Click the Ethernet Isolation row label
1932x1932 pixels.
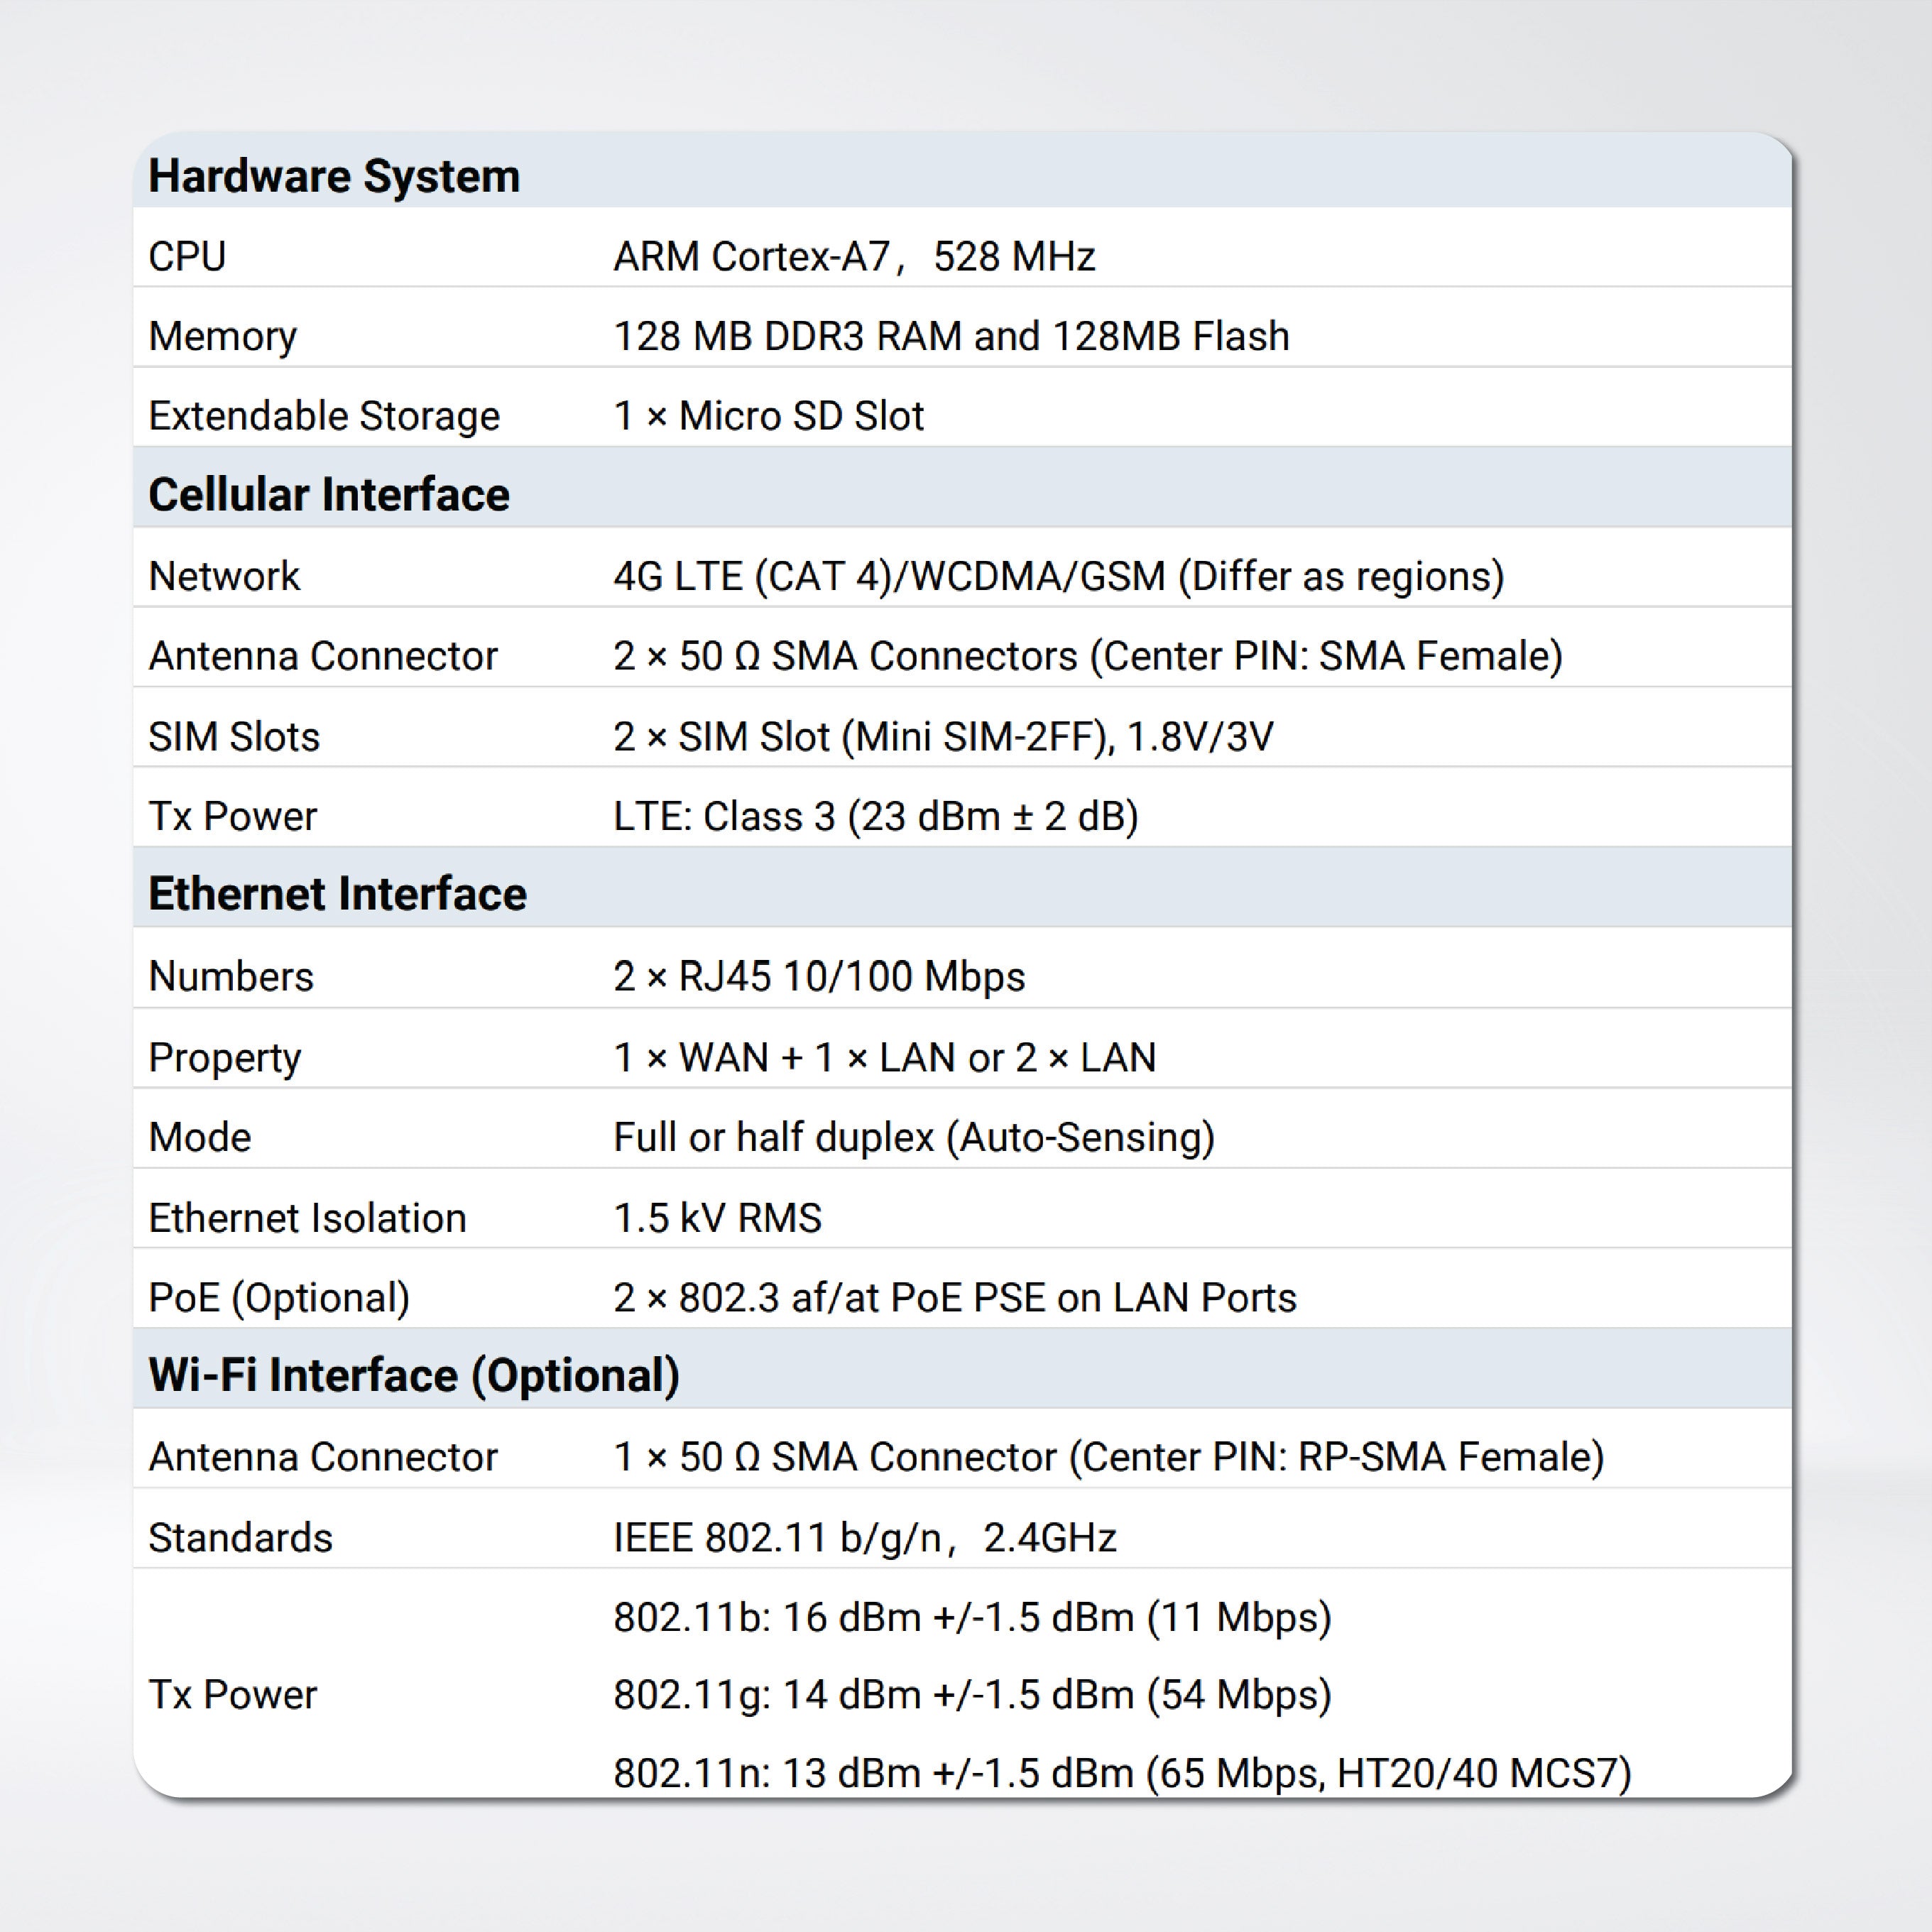click(307, 1218)
